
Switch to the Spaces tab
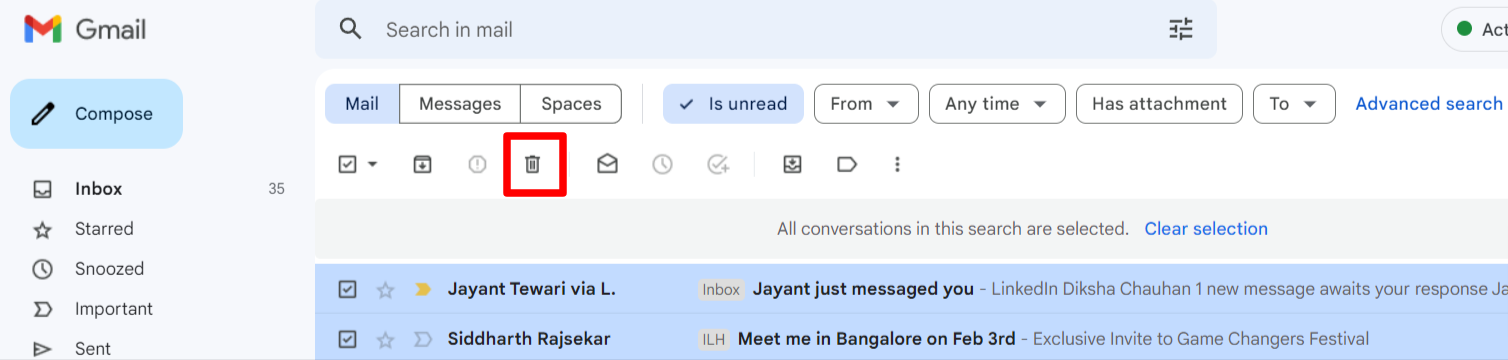pos(571,104)
